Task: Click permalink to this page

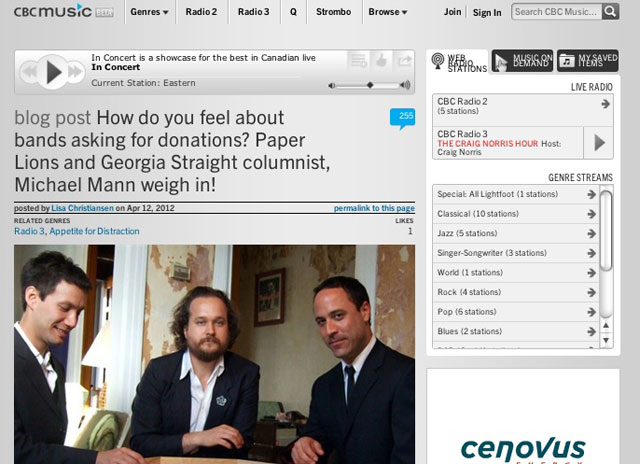Action: [x=374, y=208]
